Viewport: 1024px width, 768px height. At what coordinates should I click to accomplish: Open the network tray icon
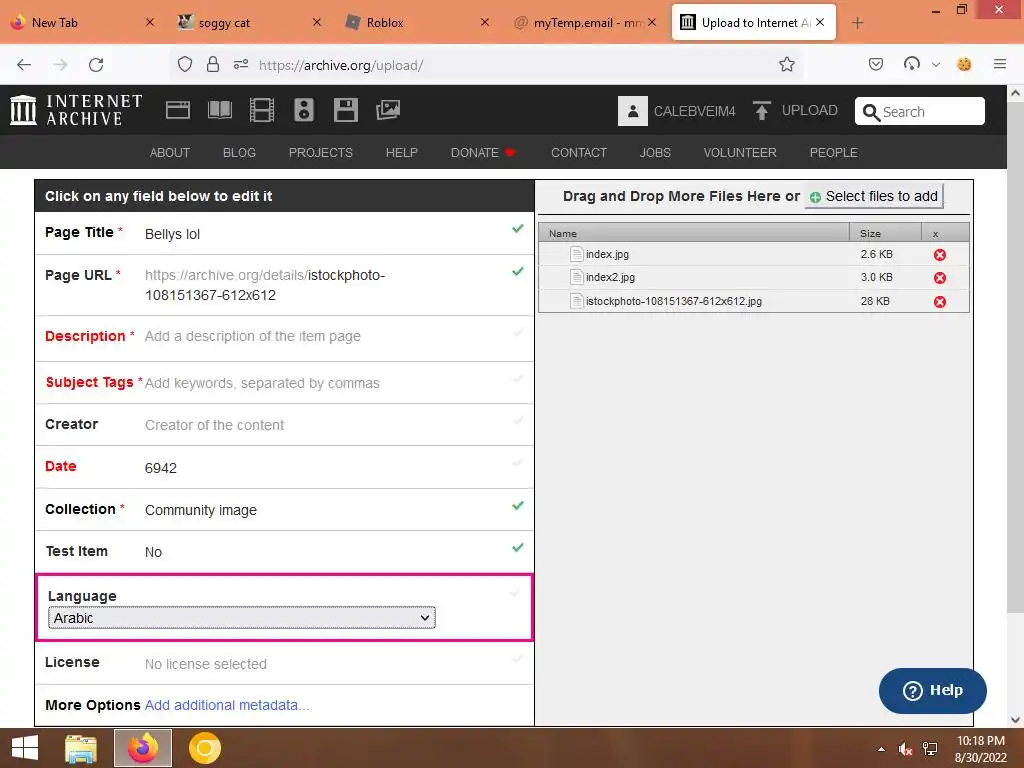[x=930, y=749]
